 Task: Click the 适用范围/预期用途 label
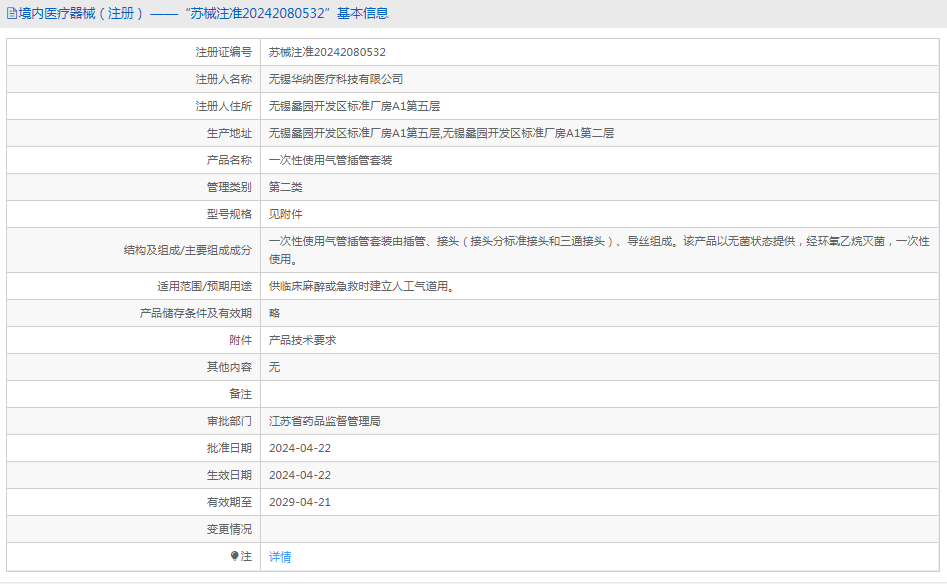(205, 286)
